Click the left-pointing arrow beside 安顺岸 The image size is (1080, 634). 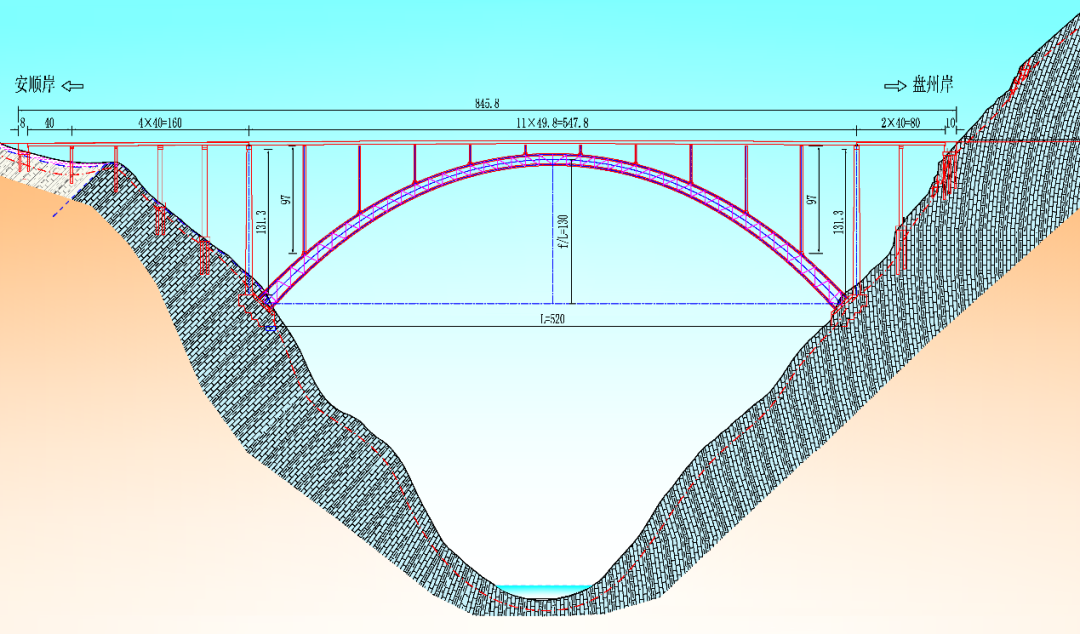[x=73, y=86]
